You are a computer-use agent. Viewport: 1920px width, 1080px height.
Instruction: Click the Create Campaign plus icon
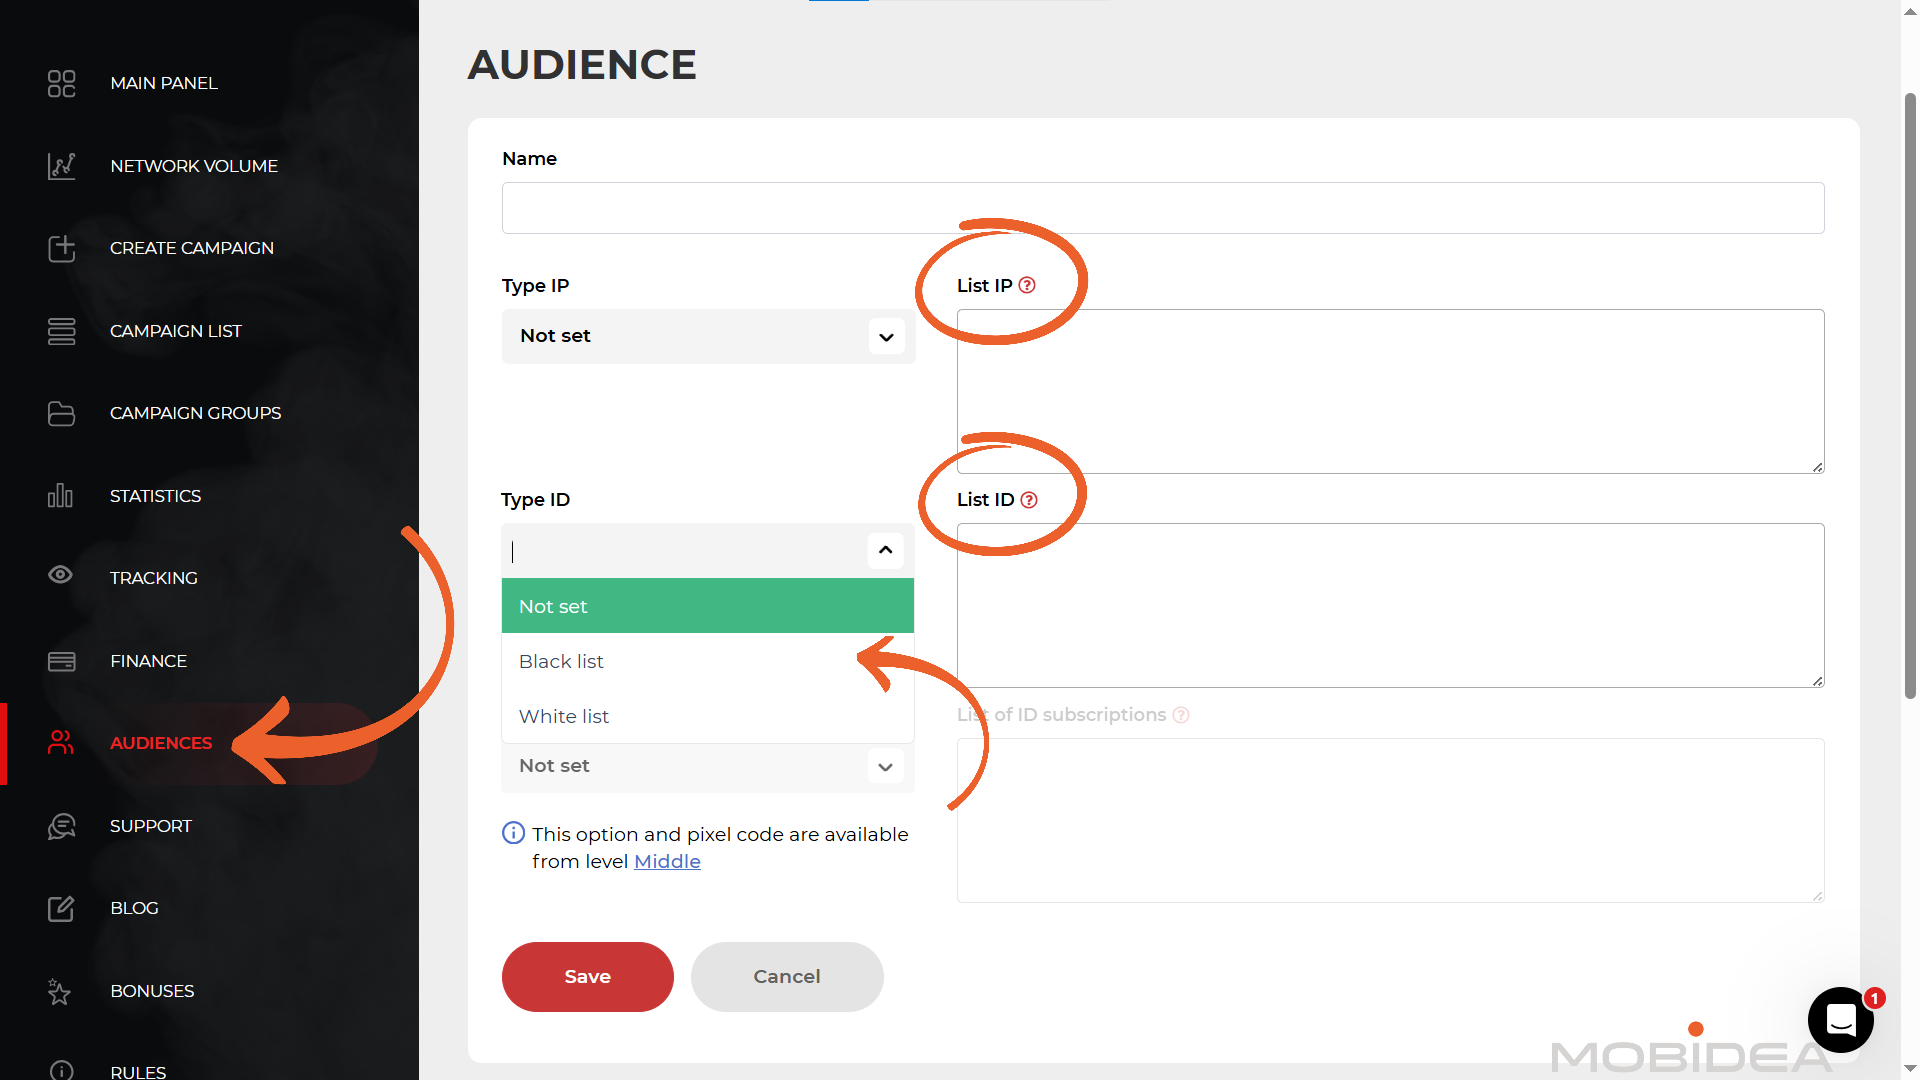[61, 248]
